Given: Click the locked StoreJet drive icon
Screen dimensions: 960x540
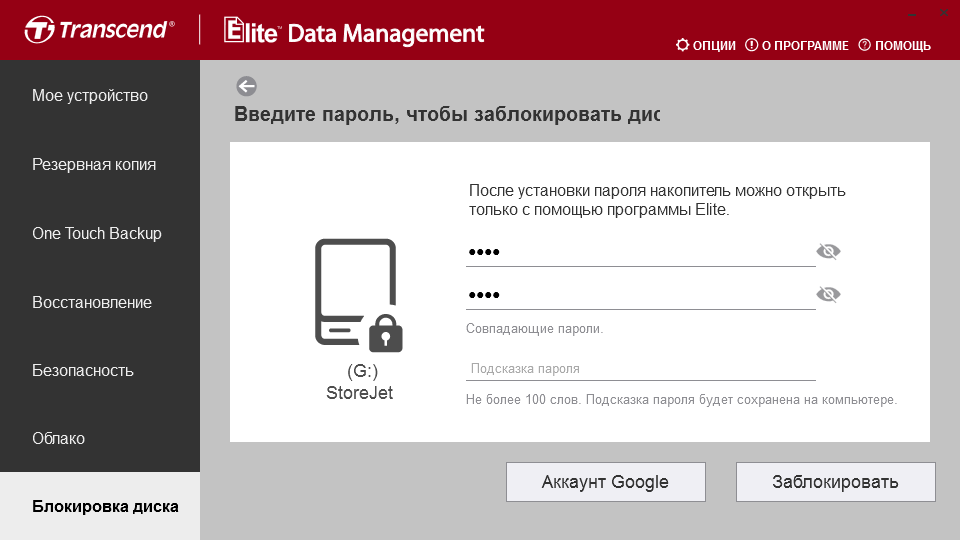Looking at the screenshot, I should [x=359, y=295].
